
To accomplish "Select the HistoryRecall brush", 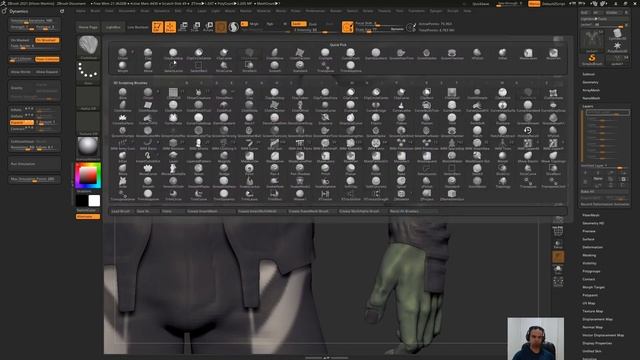I will point(527,131).
